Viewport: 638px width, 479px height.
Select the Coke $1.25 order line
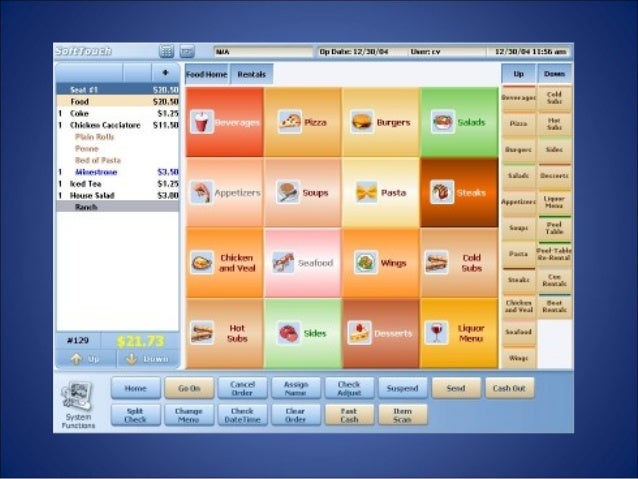coord(118,113)
